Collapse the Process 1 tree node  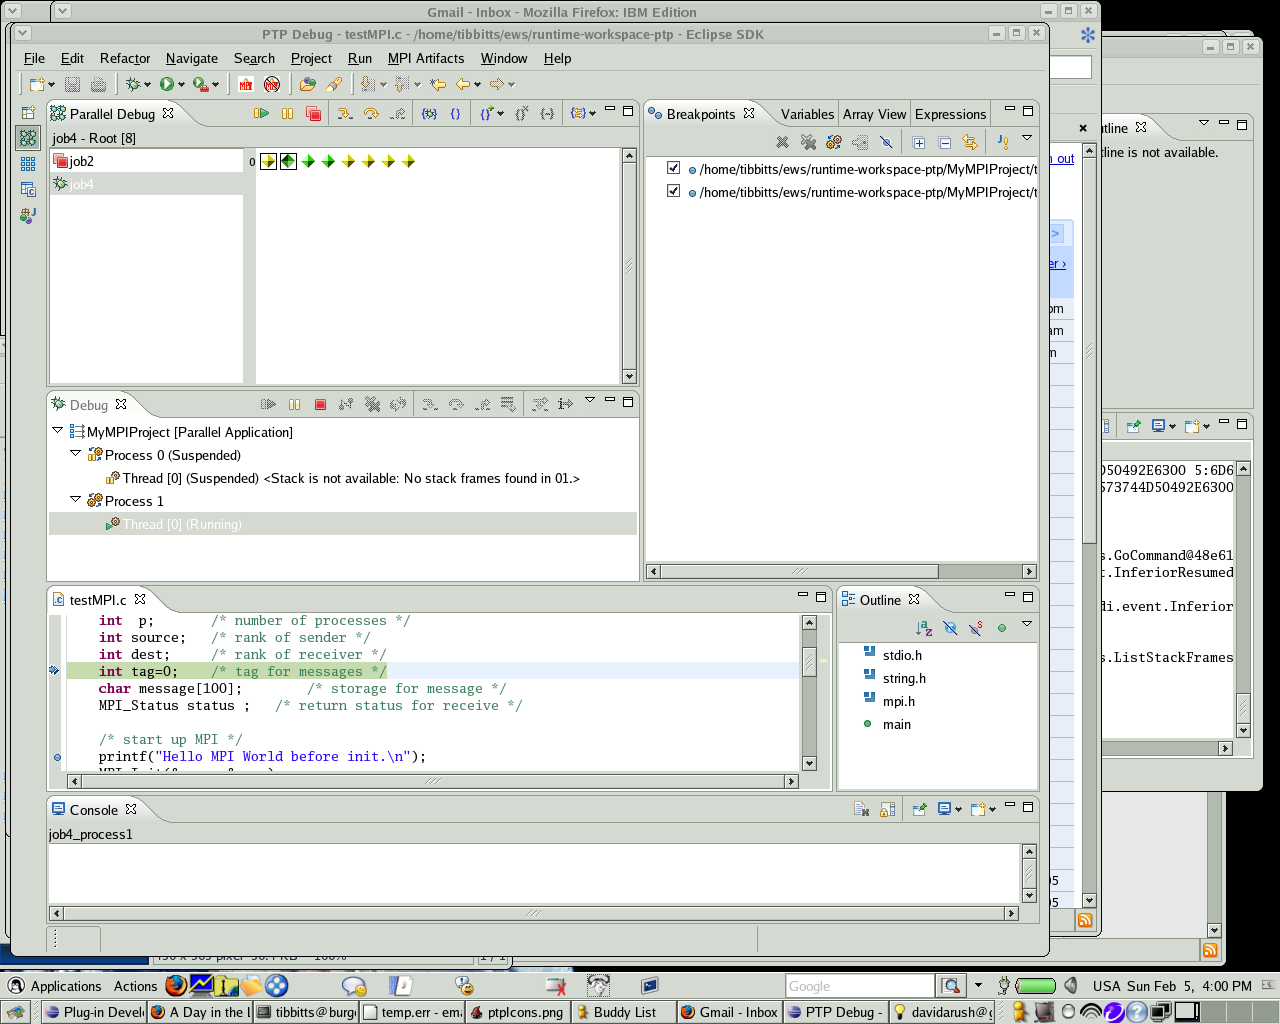pos(75,499)
